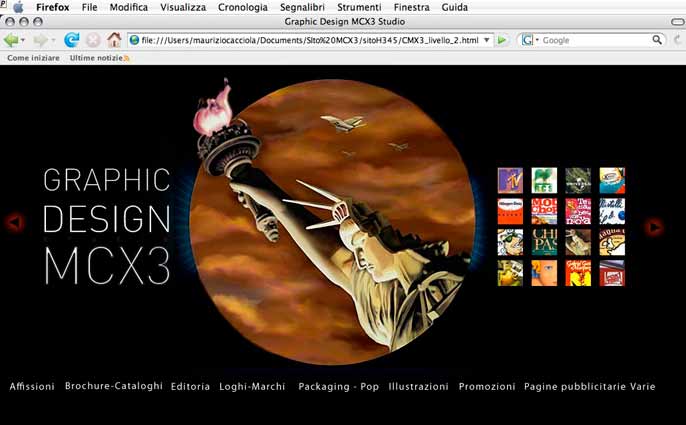Click inside the URL address field
The width and height of the screenshot is (686, 425).
(310, 40)
